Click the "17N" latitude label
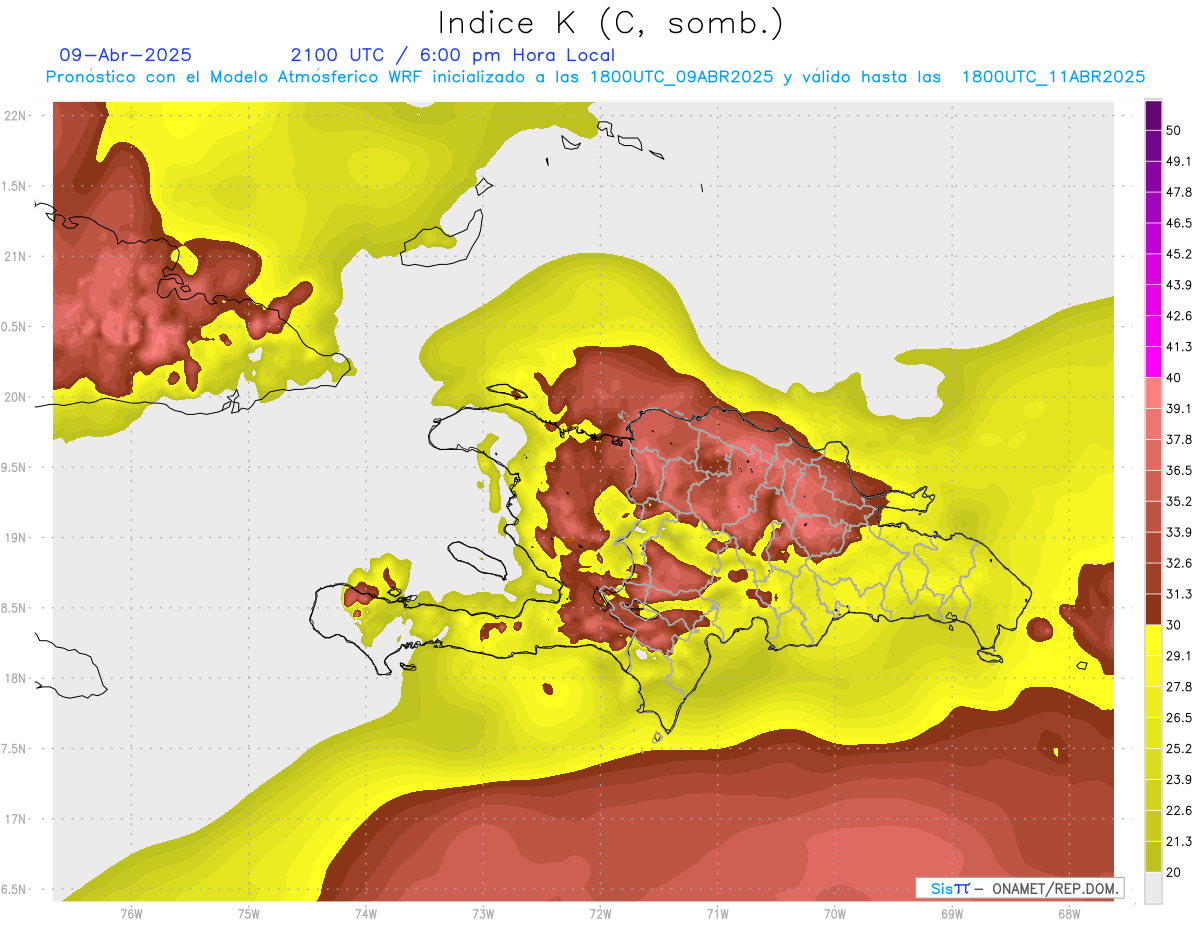Image resolution: width=1200 pixels, height=927 pixels. click(16, 819)
